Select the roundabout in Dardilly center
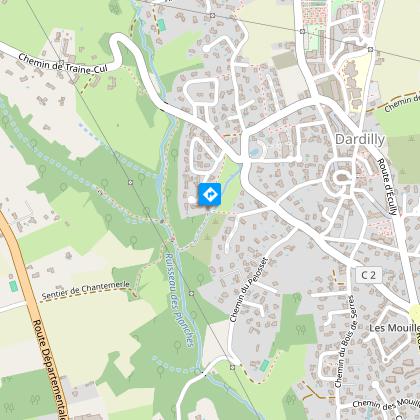420x420 pixels. 341,178
